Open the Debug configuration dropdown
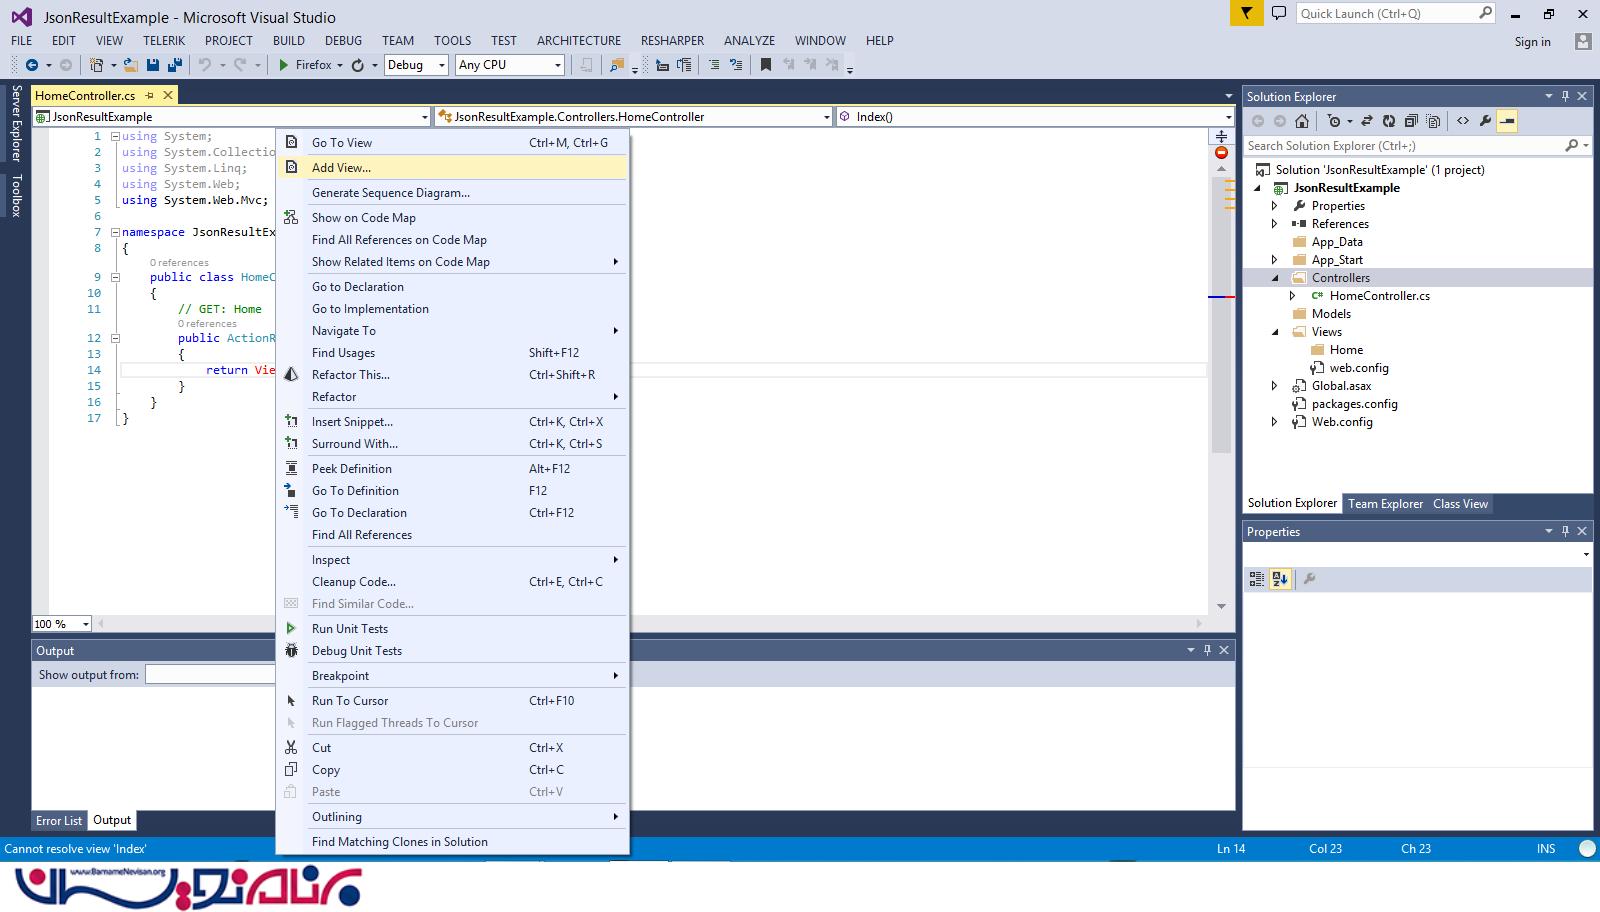 point(416,65)
